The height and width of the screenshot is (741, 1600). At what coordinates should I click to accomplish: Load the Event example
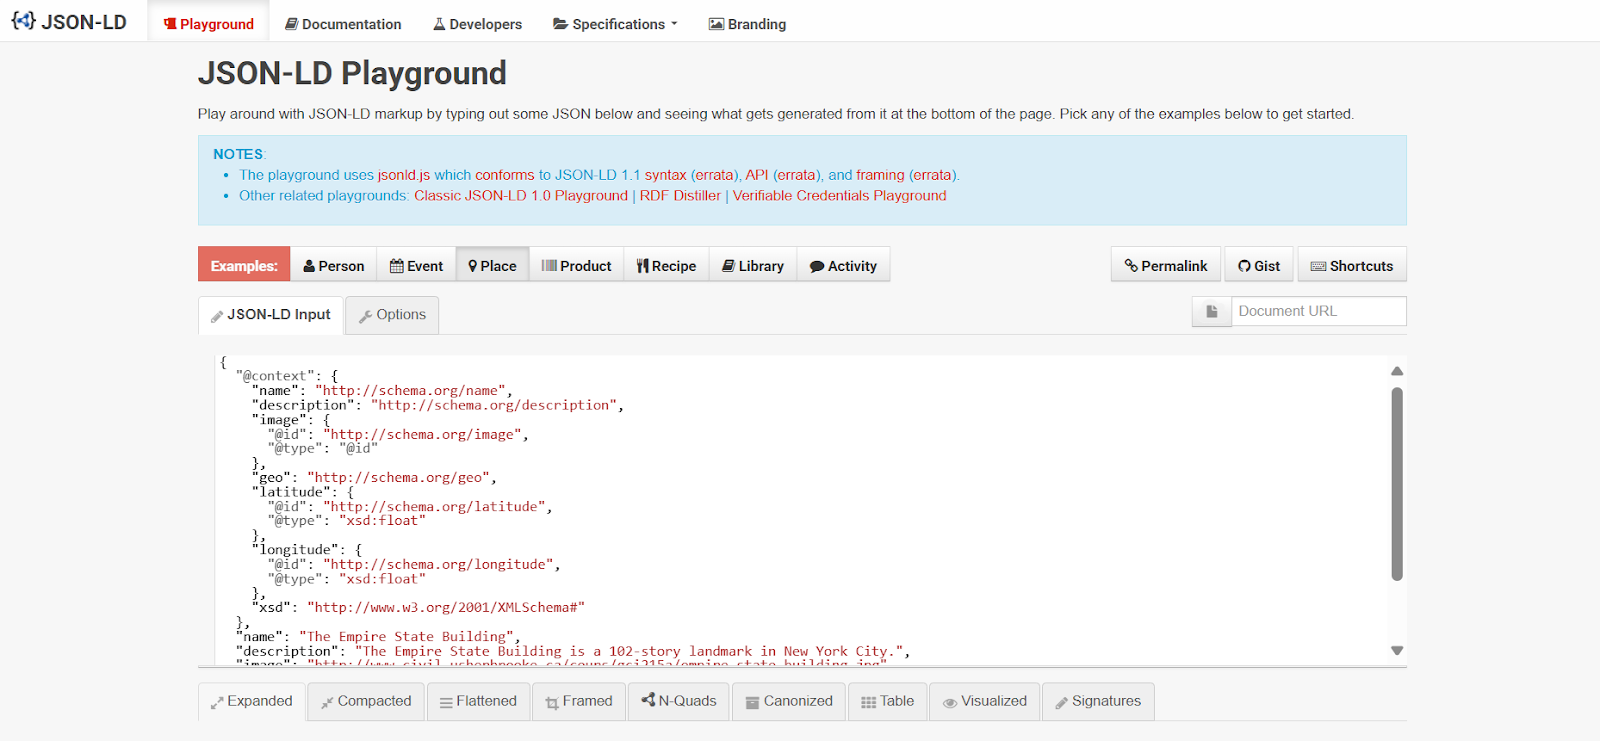click(x=416, y=266)
